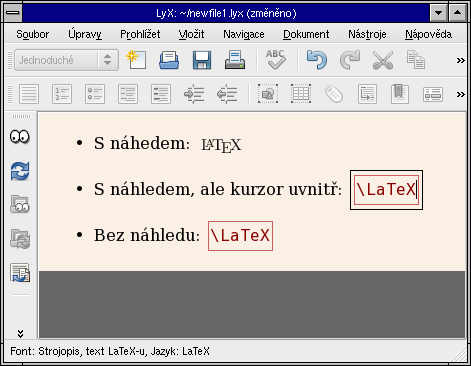The height and width of the screenshot is (366, 471).
Task: Insert figure float icon
Action: click(x=268, y=94)
